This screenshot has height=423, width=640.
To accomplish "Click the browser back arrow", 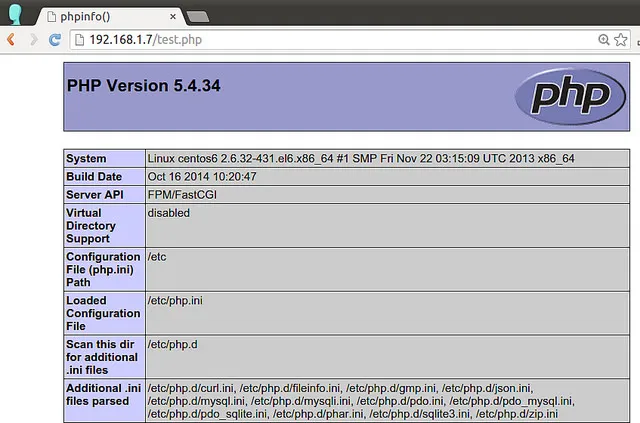I will tap(11, 39).
